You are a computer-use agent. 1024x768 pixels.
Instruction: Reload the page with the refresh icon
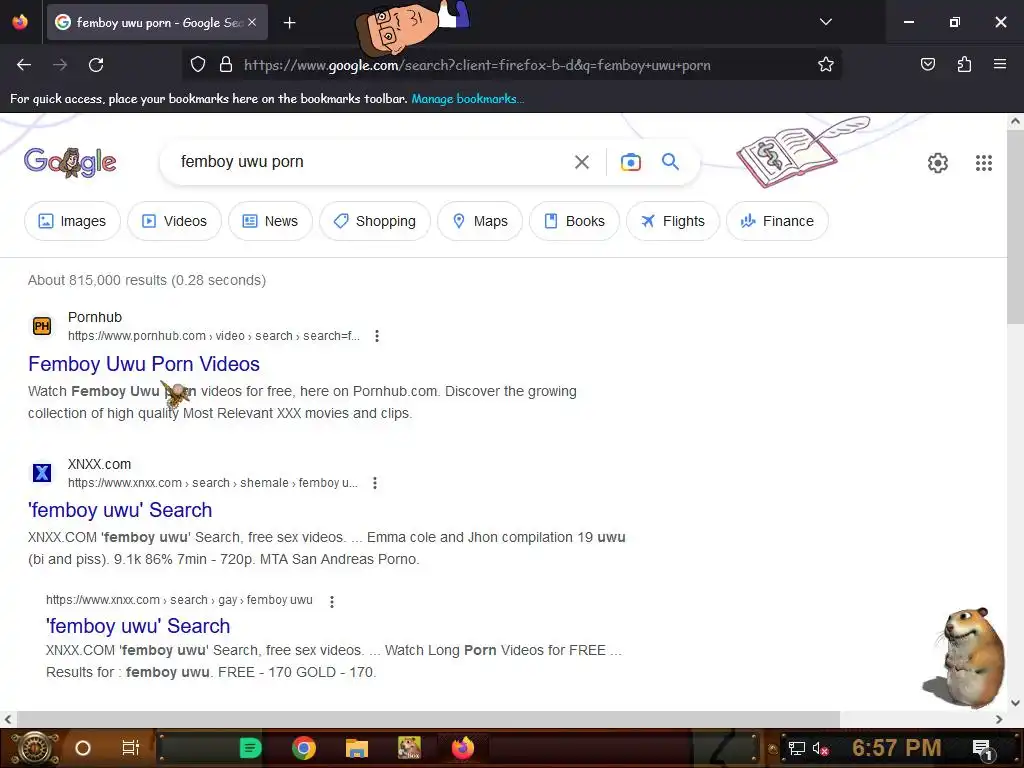pos(96,65)
